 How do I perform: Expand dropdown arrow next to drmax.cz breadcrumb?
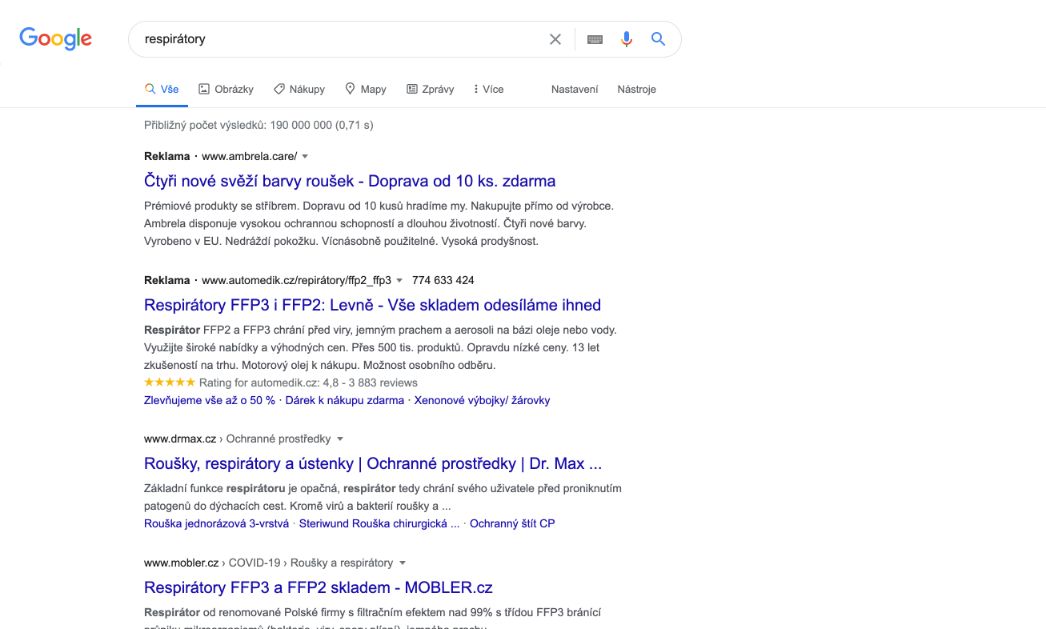[x=340, y=440]
